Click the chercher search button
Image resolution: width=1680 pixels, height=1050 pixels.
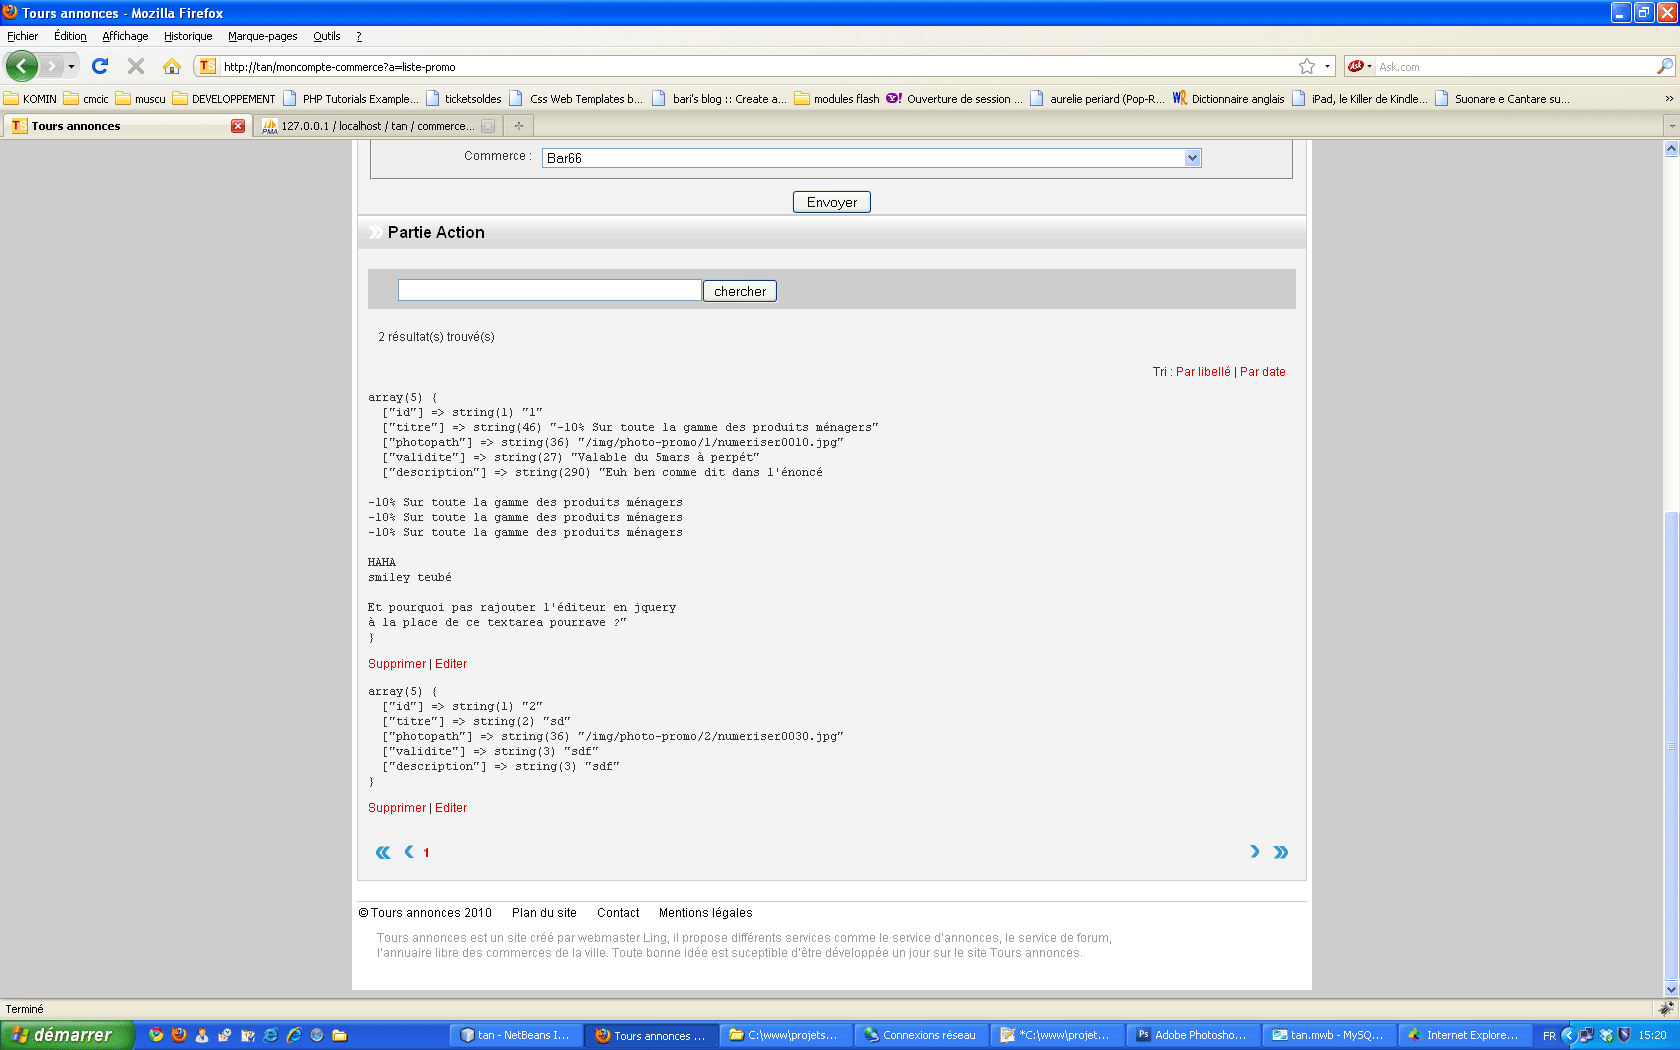click(740, 291)
